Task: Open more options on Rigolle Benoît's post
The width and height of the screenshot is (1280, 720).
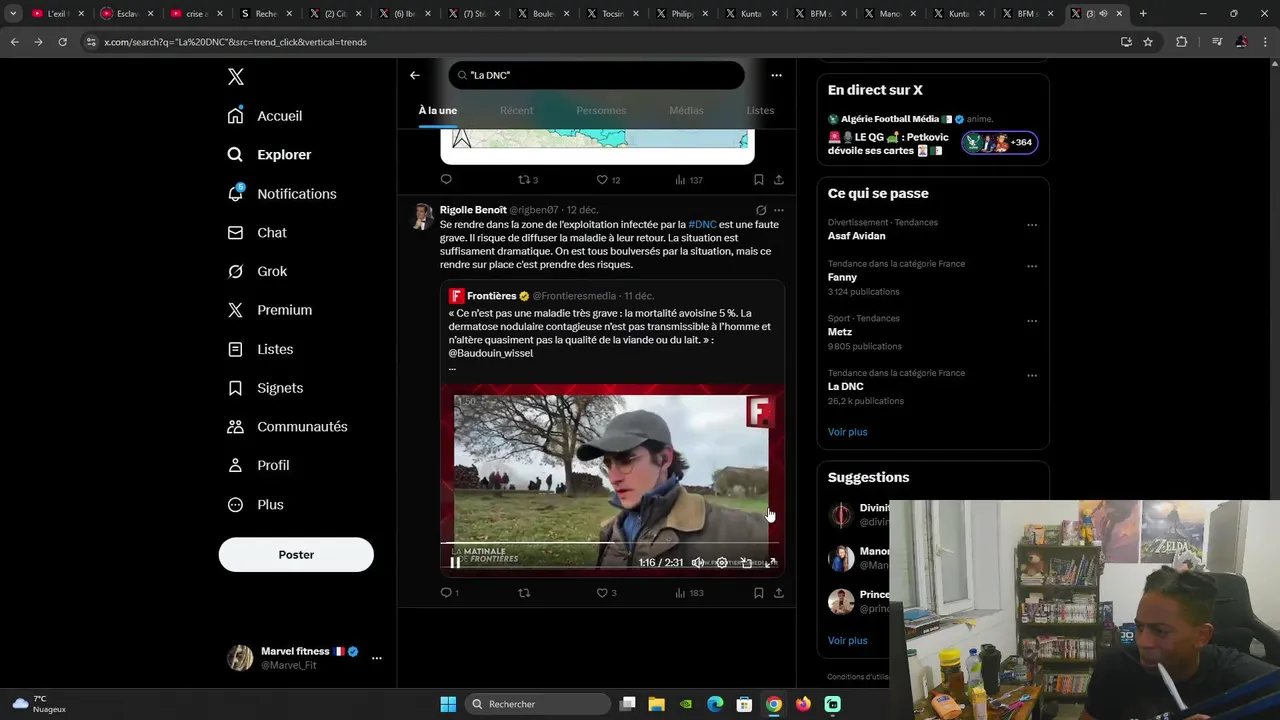Action: click(779, 210)
